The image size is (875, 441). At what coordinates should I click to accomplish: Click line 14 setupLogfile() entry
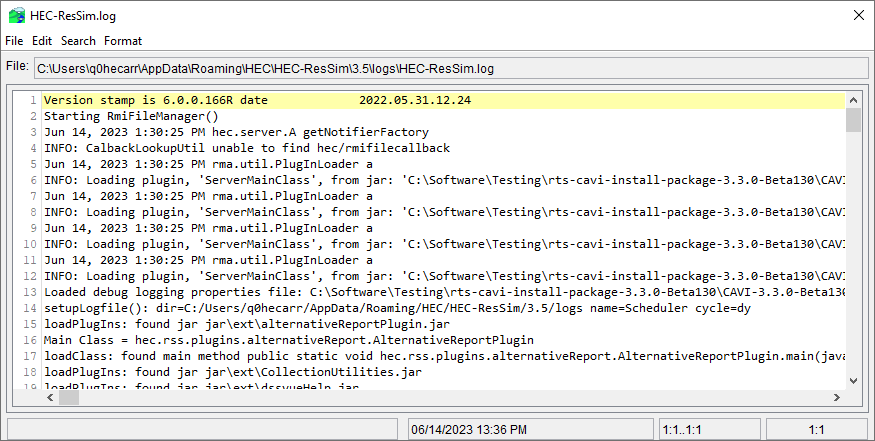(x=397, y=308)
